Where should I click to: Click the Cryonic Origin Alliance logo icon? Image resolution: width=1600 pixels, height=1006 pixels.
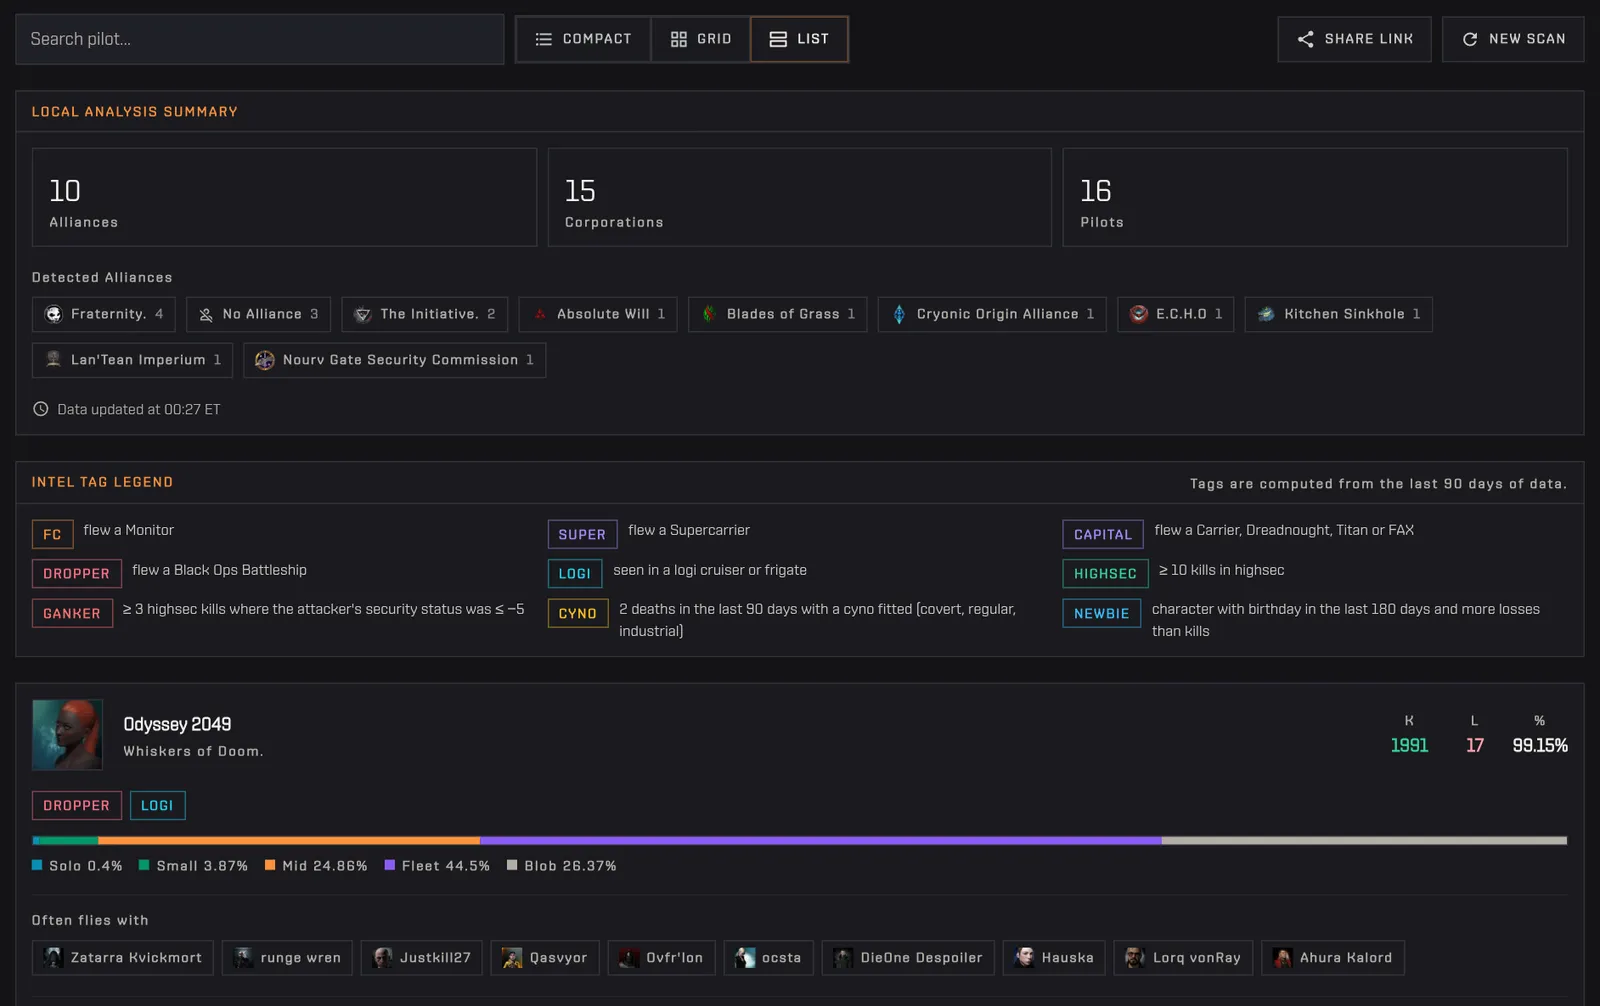click(899, 314)
